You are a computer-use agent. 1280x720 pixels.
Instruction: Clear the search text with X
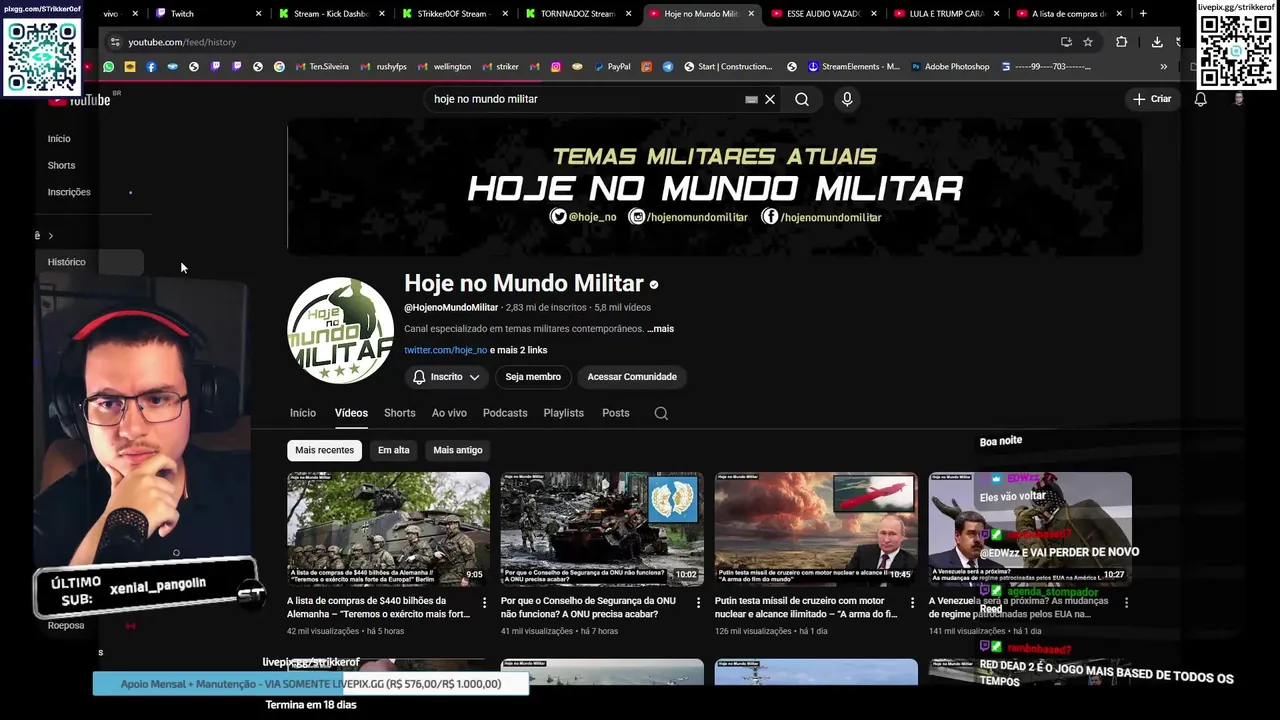pyautogui.click(x=770, y=99)
